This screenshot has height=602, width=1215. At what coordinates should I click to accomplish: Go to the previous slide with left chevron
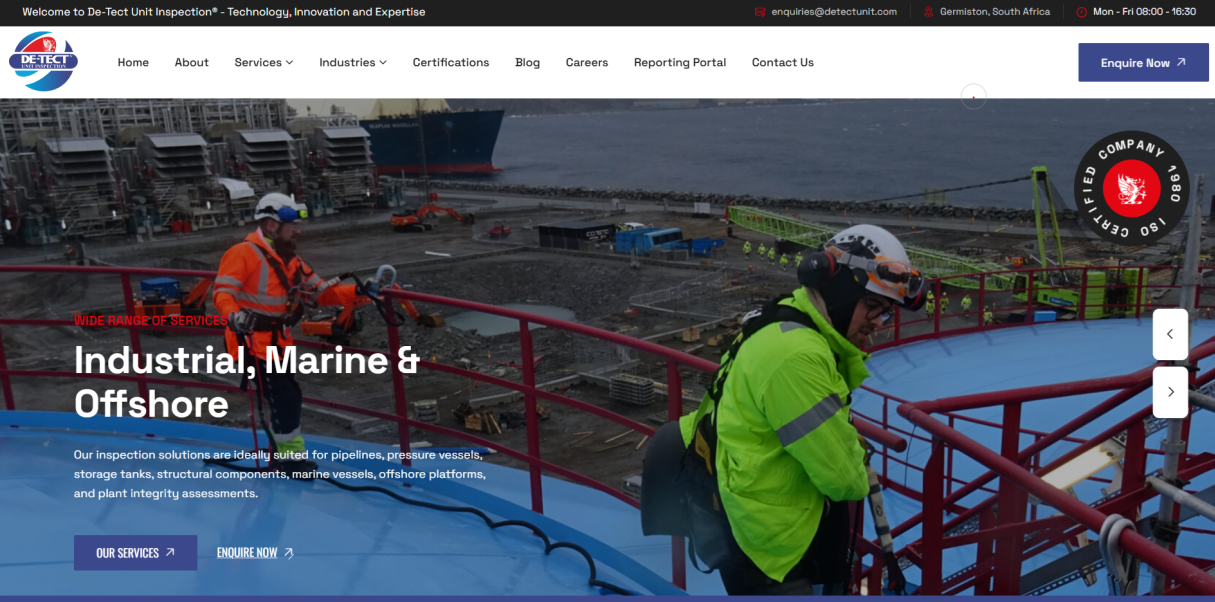coord(1170,334)
